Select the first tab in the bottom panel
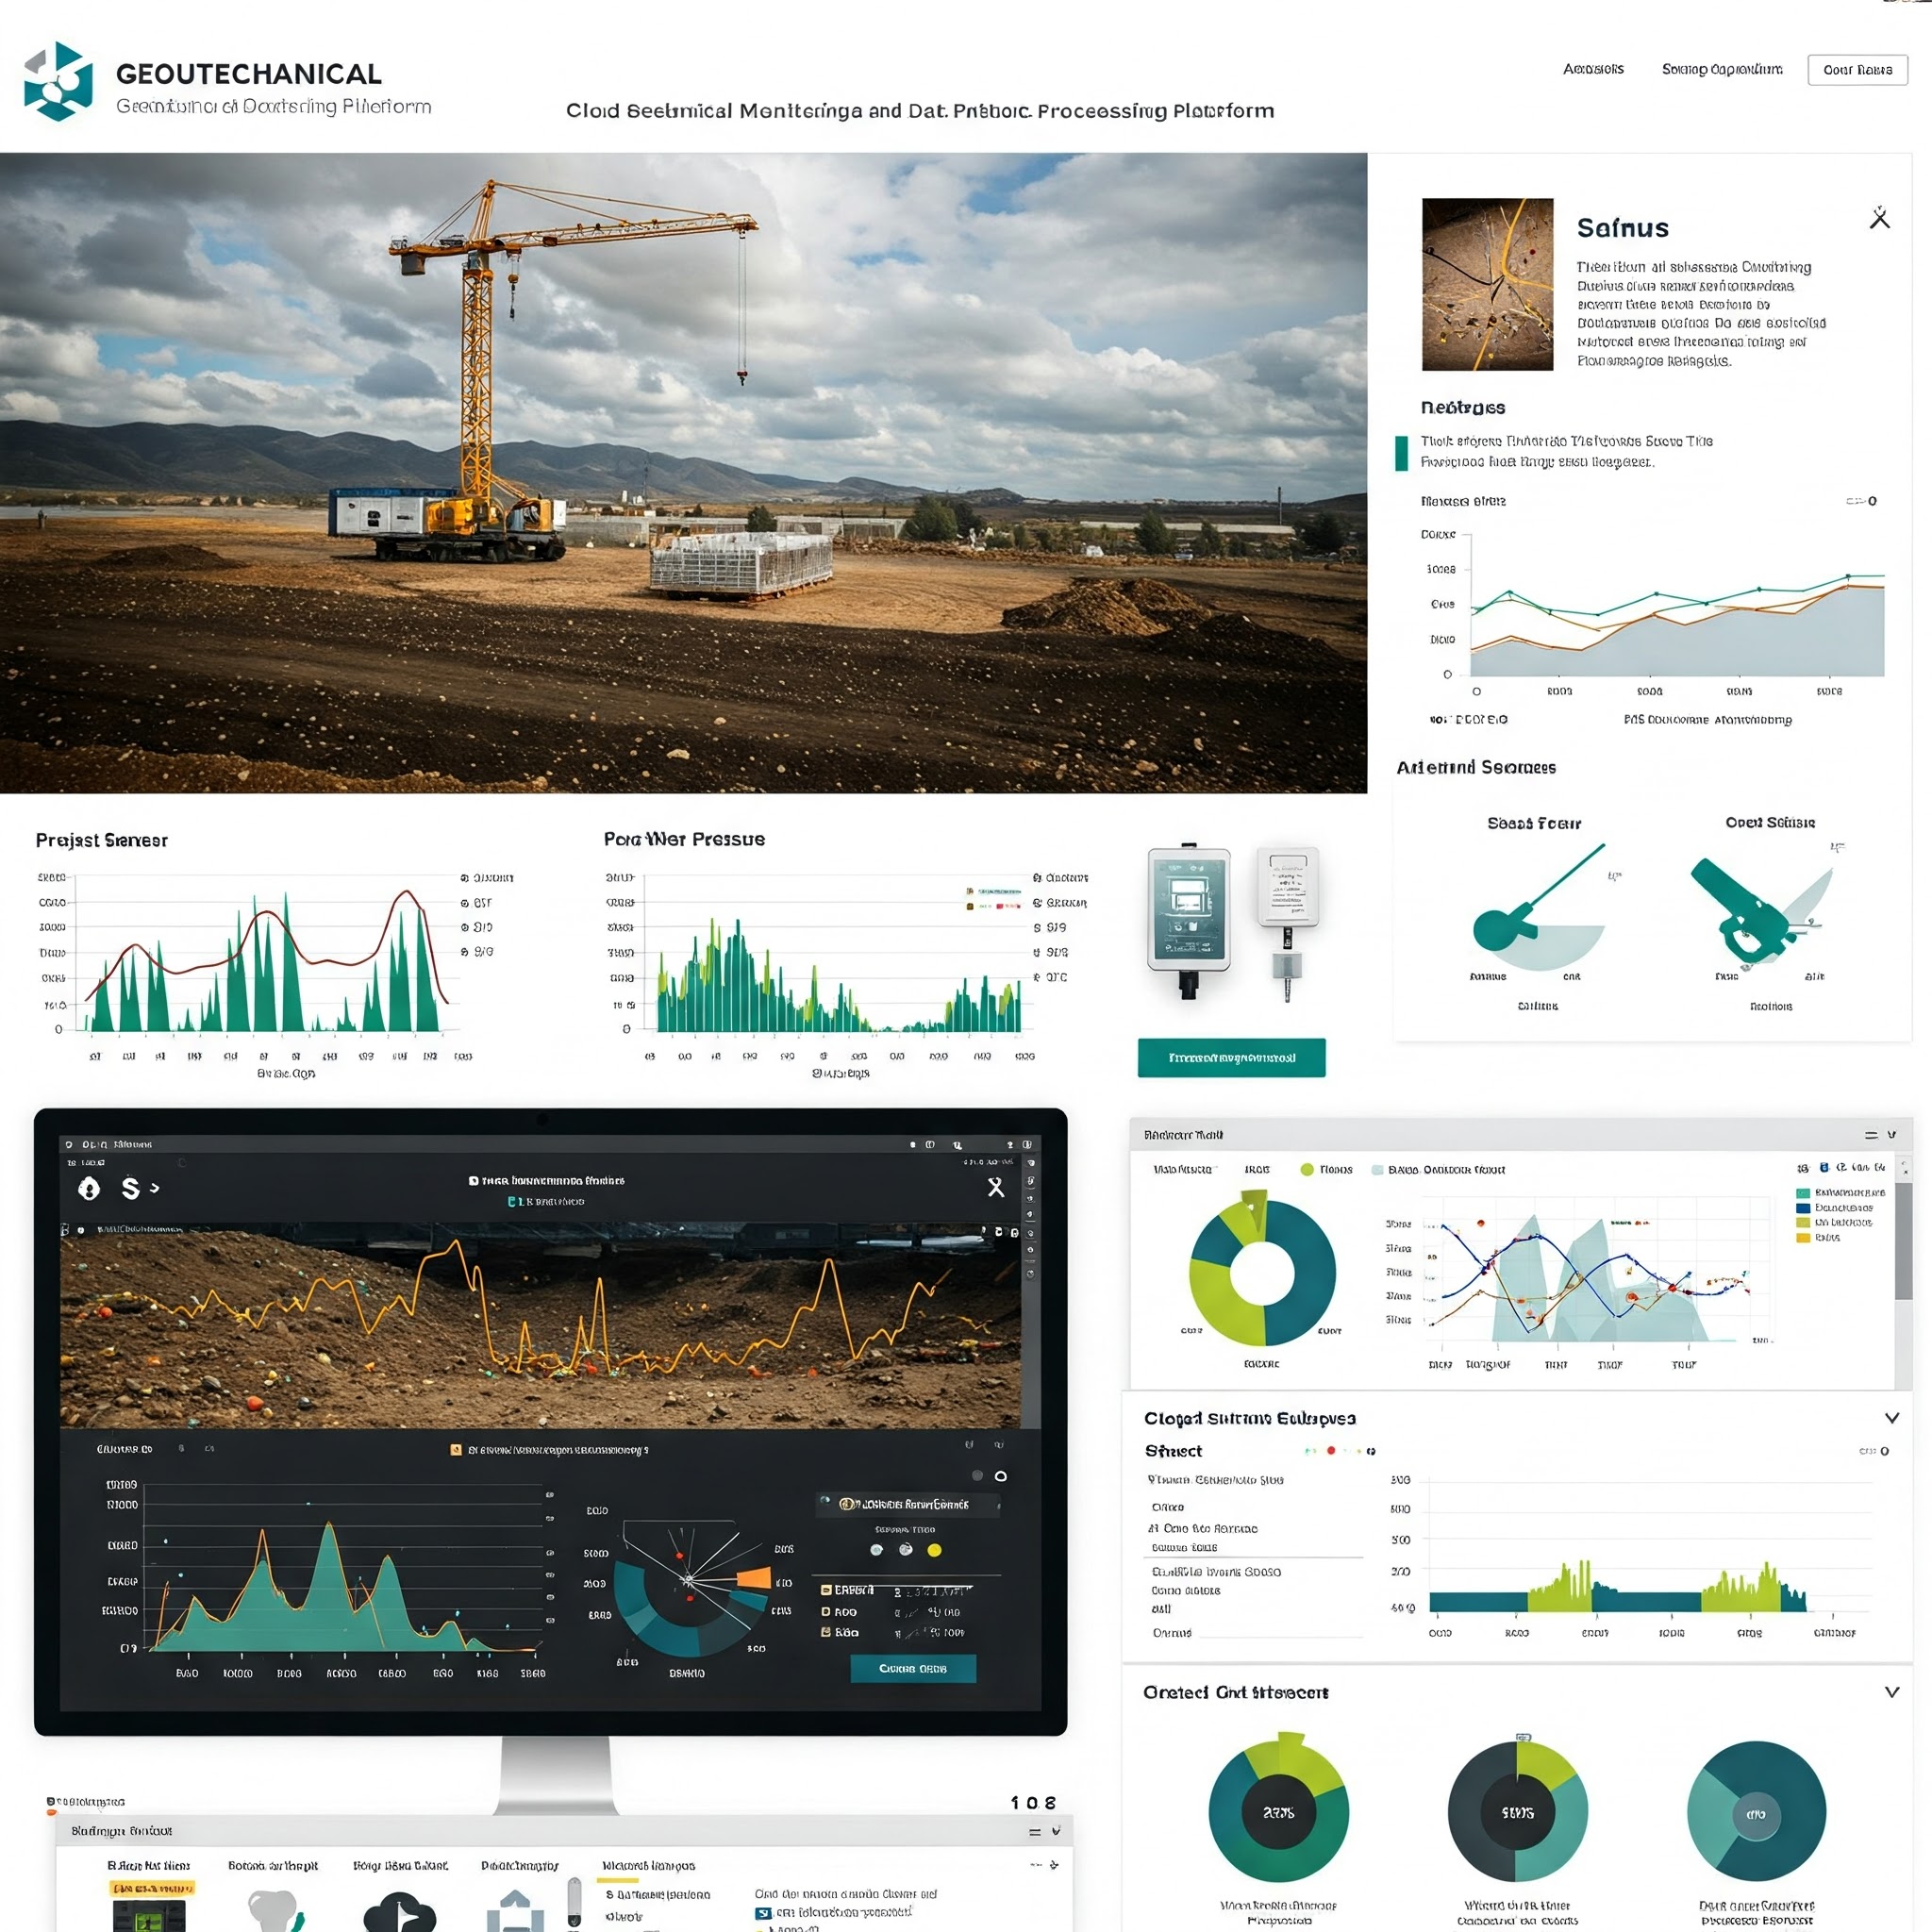 (x=148, y=1866)
